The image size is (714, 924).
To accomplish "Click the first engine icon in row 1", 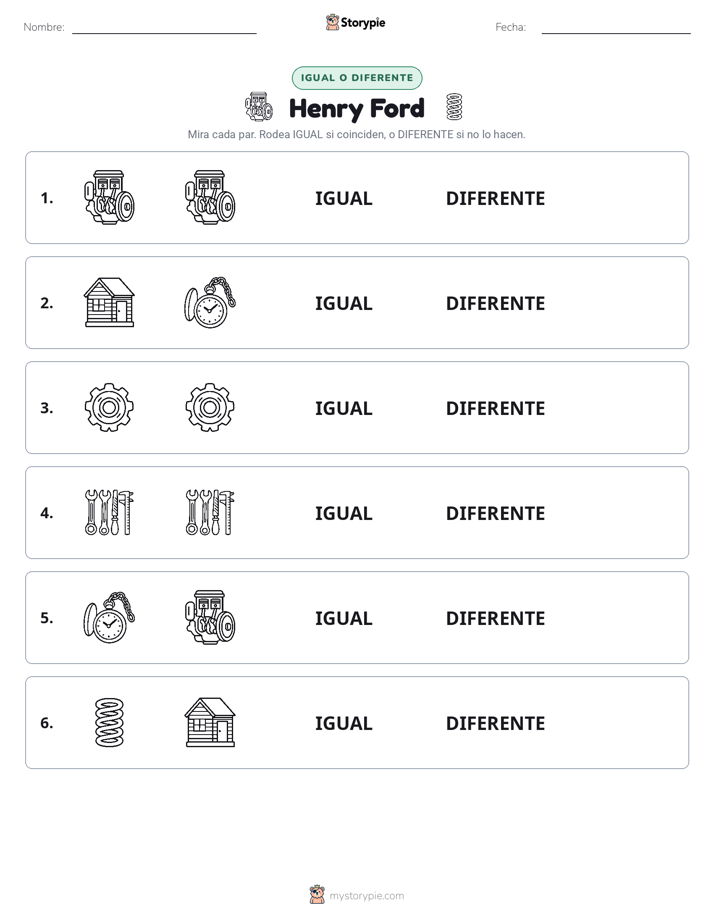I will click(109, 197).
